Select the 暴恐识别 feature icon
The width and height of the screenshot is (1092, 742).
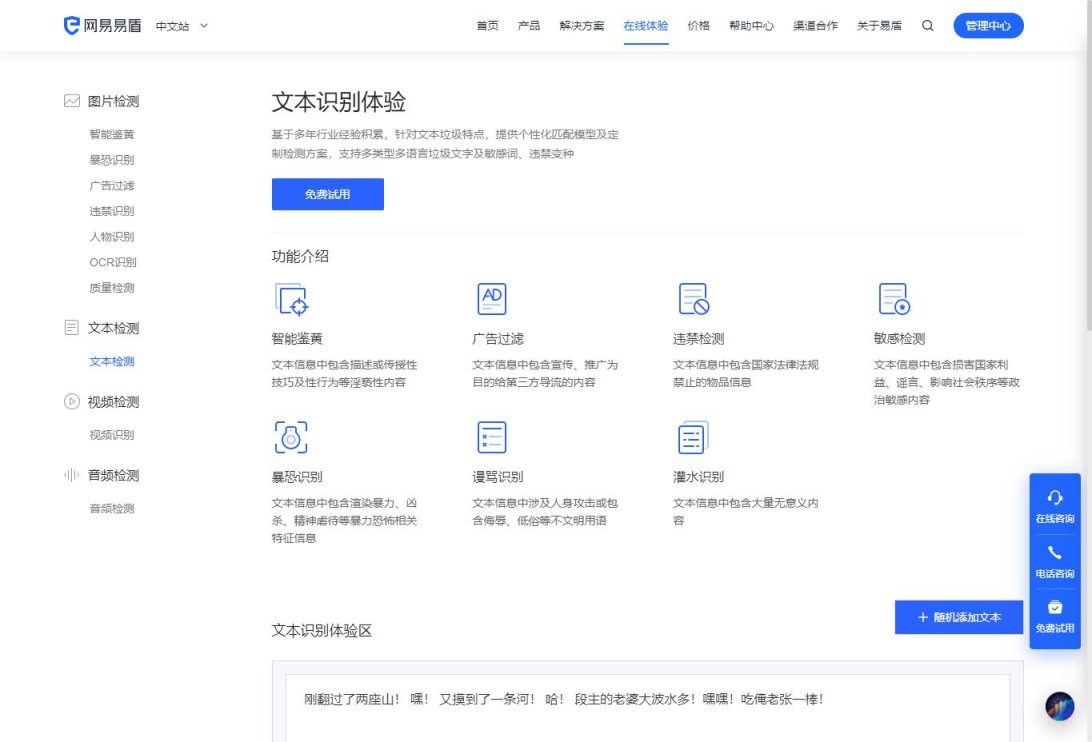(x=290, y=437)
